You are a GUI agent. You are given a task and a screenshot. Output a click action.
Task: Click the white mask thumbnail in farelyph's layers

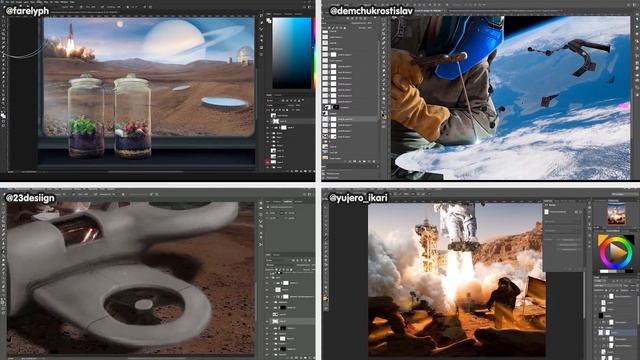pyautogui.click(x=284, y=127)
